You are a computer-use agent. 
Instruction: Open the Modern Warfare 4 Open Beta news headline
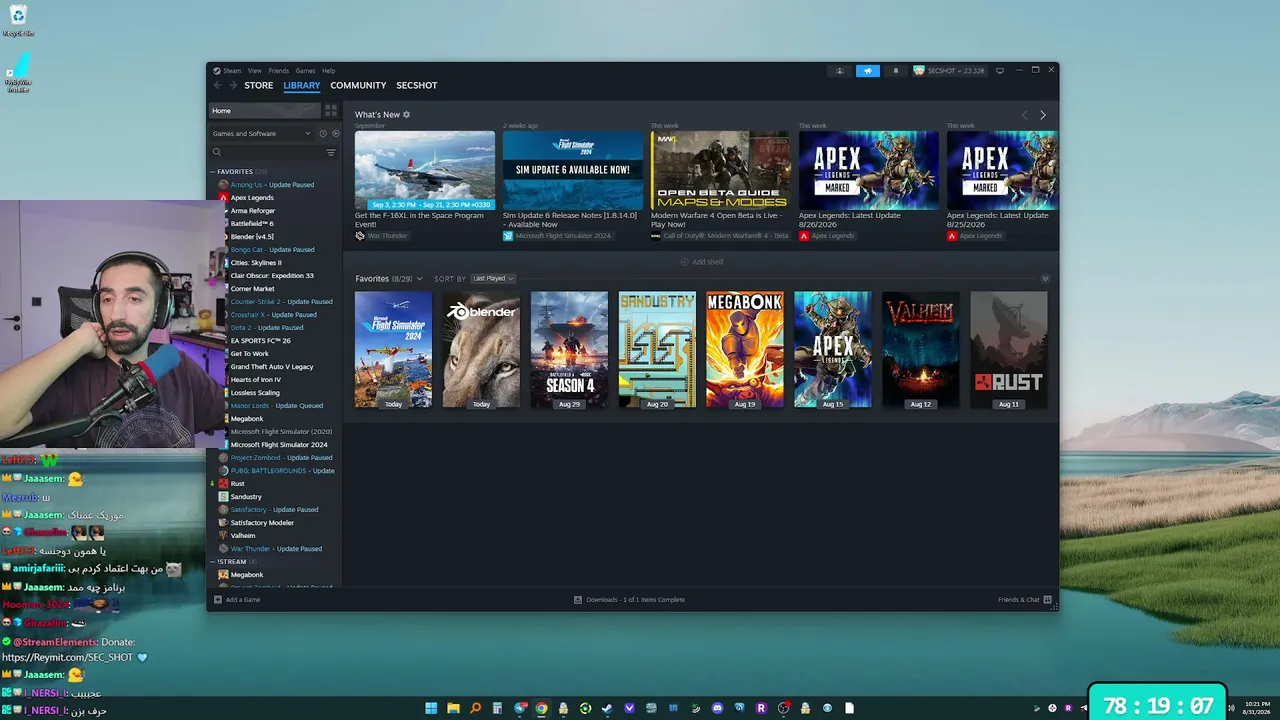[717, 220]
